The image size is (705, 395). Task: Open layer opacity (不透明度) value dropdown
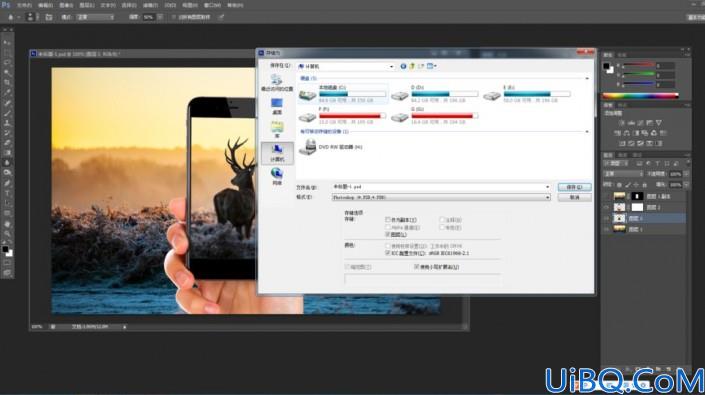pyautogui.click(x=686, y=174)
